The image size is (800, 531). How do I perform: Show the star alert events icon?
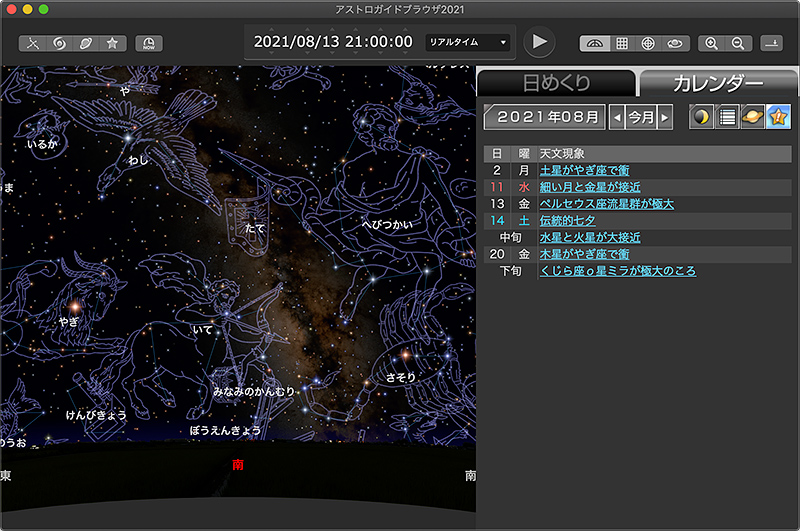click(778, 117)
